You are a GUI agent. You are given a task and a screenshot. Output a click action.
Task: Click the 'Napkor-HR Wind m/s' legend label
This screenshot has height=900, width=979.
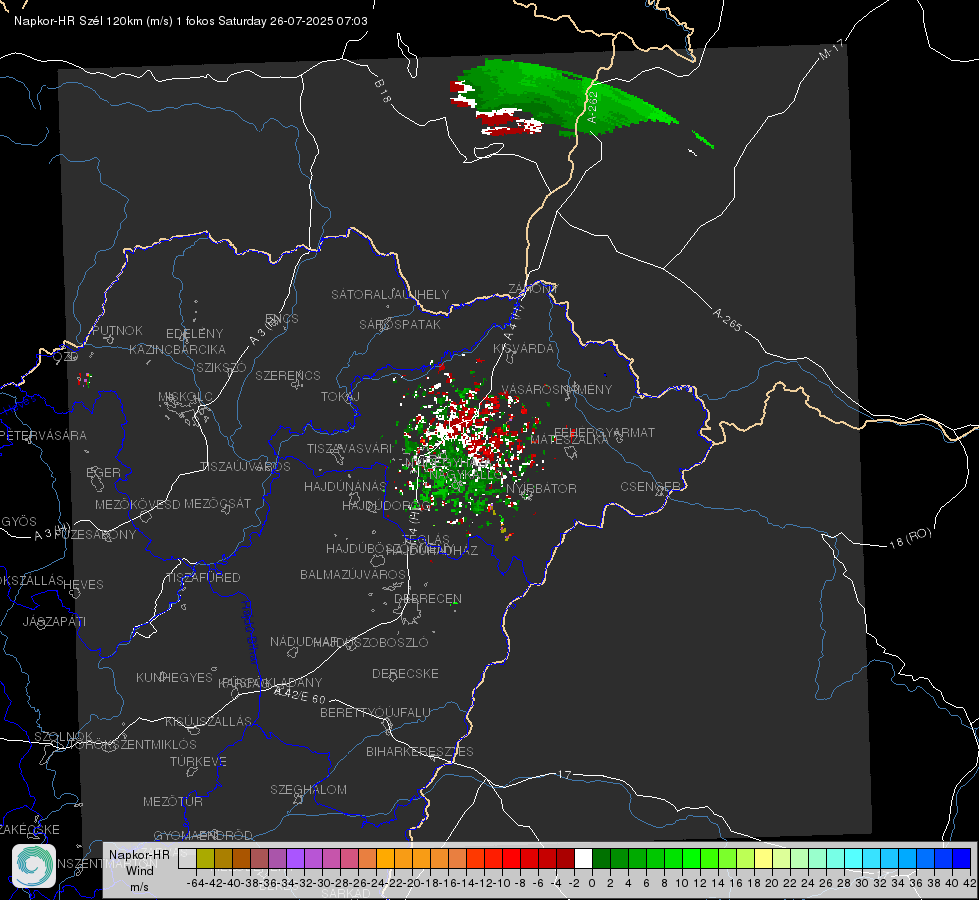pos(139,870)
